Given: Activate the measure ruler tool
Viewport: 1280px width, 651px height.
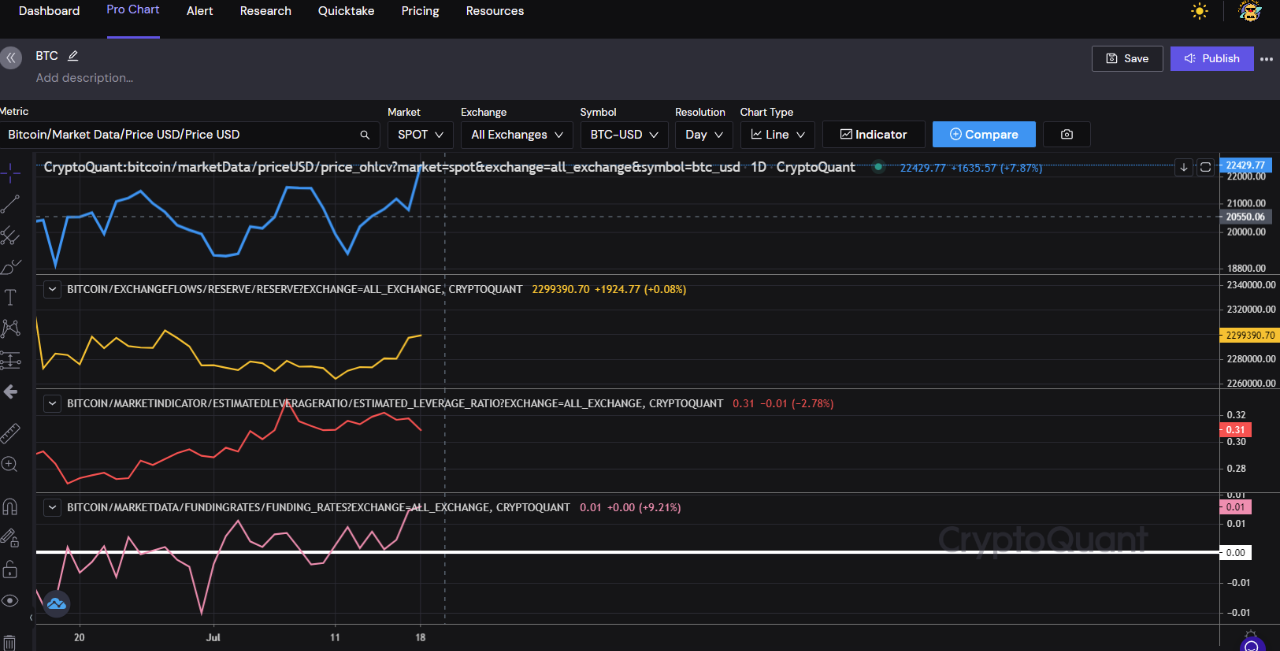Looking at the screenshot, I should click(x=11, y=432).
